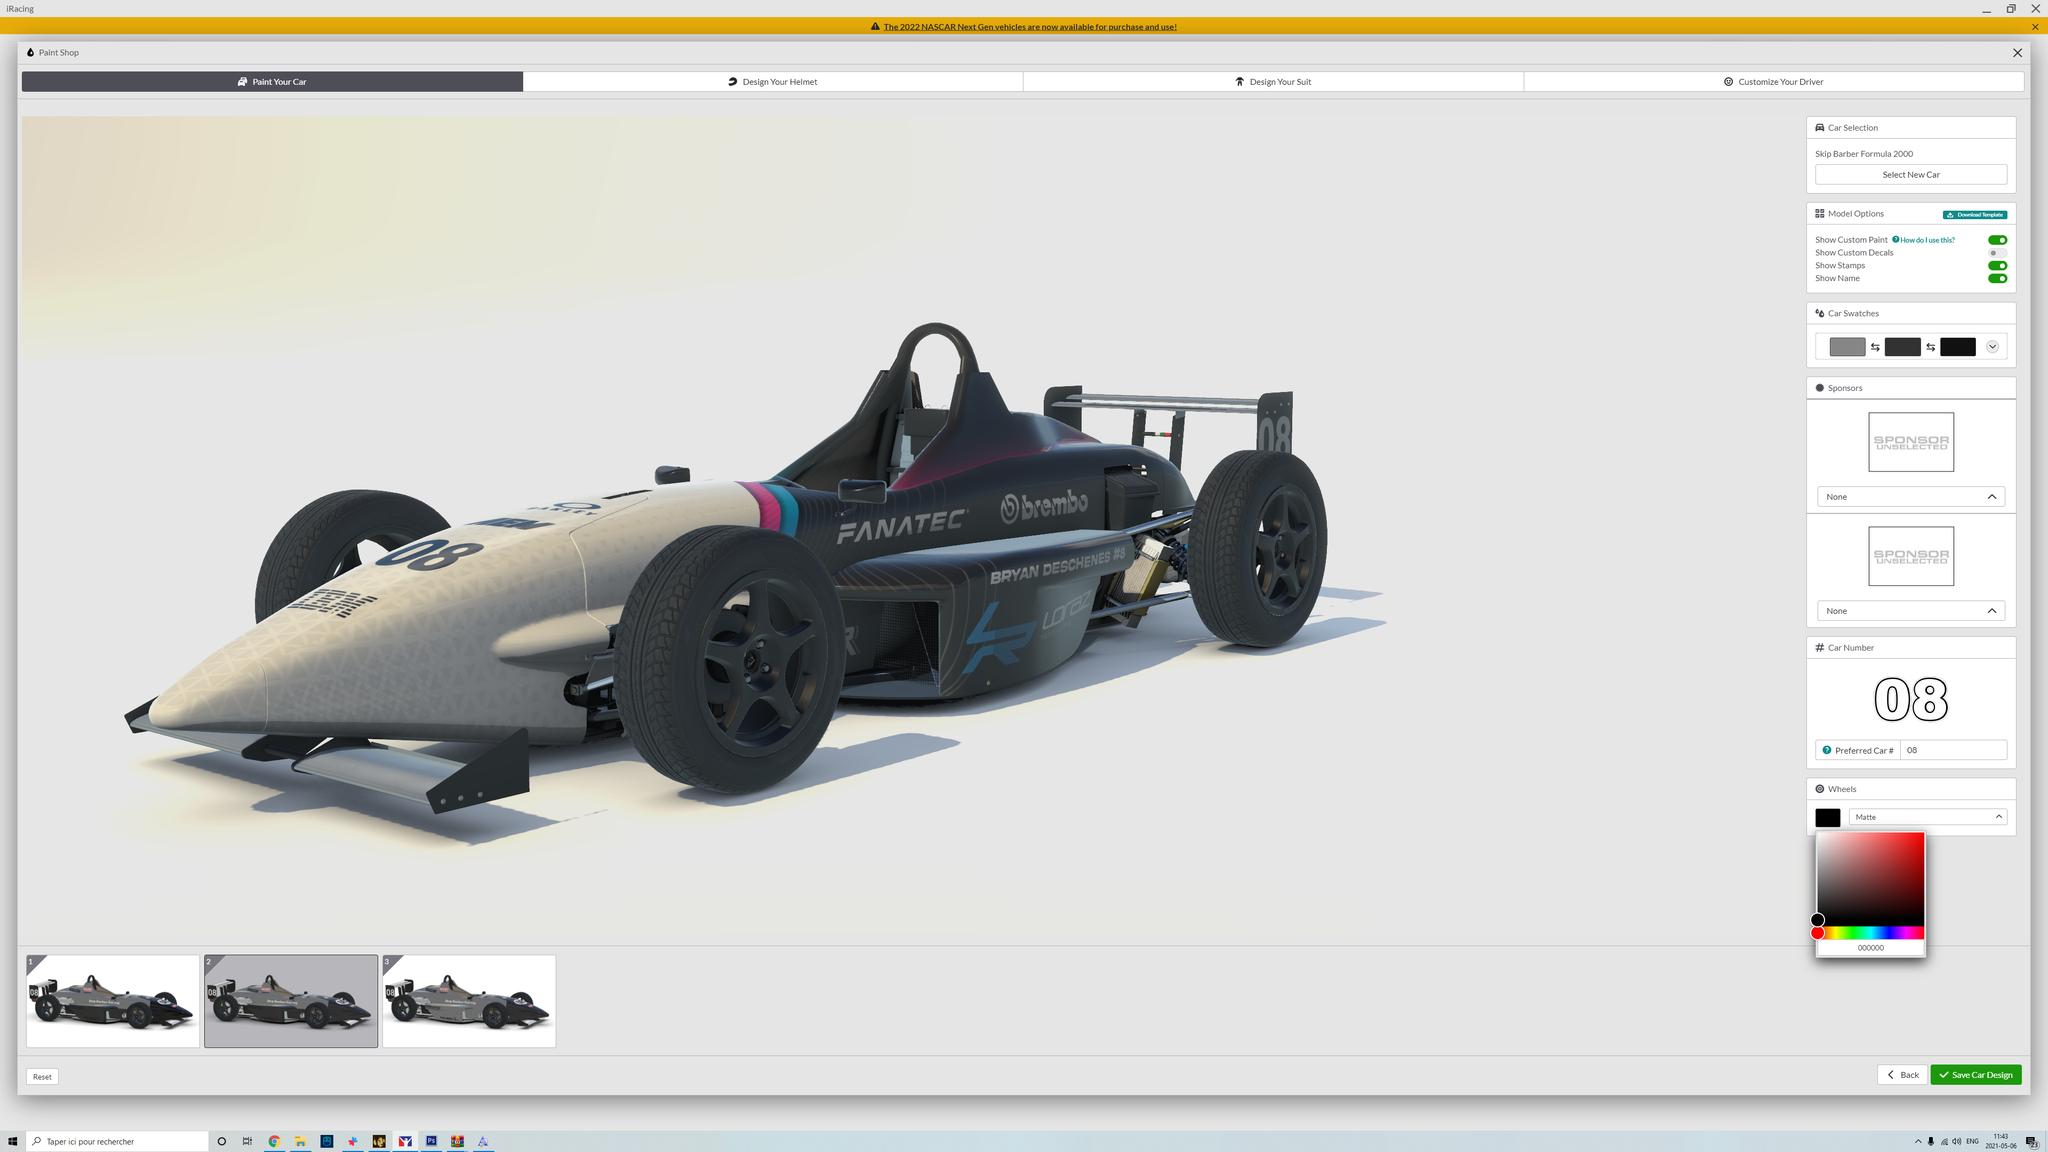2048x1152 pixels.
Task: Click the Car Number hash icon
Action: (1819, 647)
